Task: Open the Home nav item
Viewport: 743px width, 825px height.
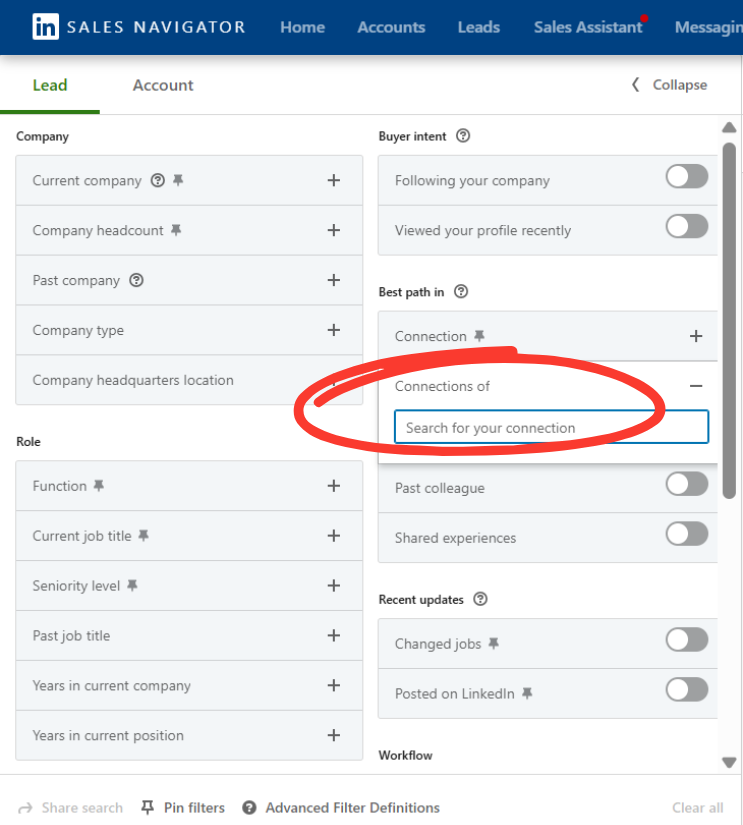Action: [303, 27]
